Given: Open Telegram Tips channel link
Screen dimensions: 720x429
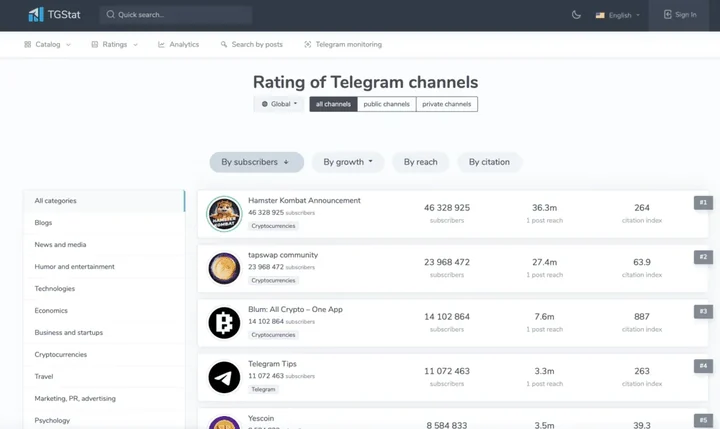Looking at the screenshot, I should [272, 364].
